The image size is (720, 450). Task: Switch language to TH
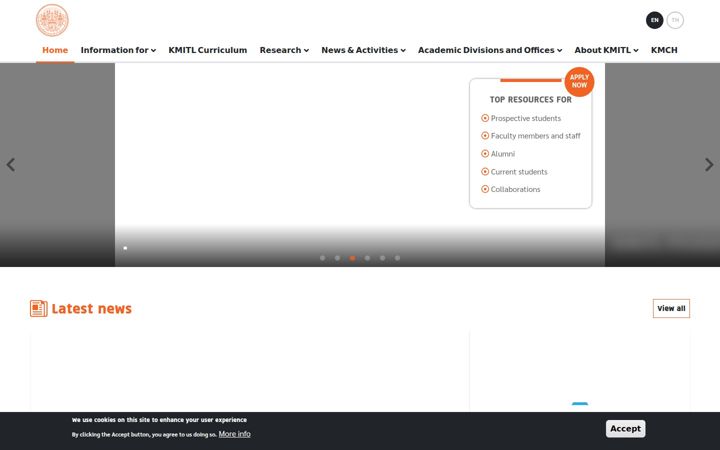point(675,20)
